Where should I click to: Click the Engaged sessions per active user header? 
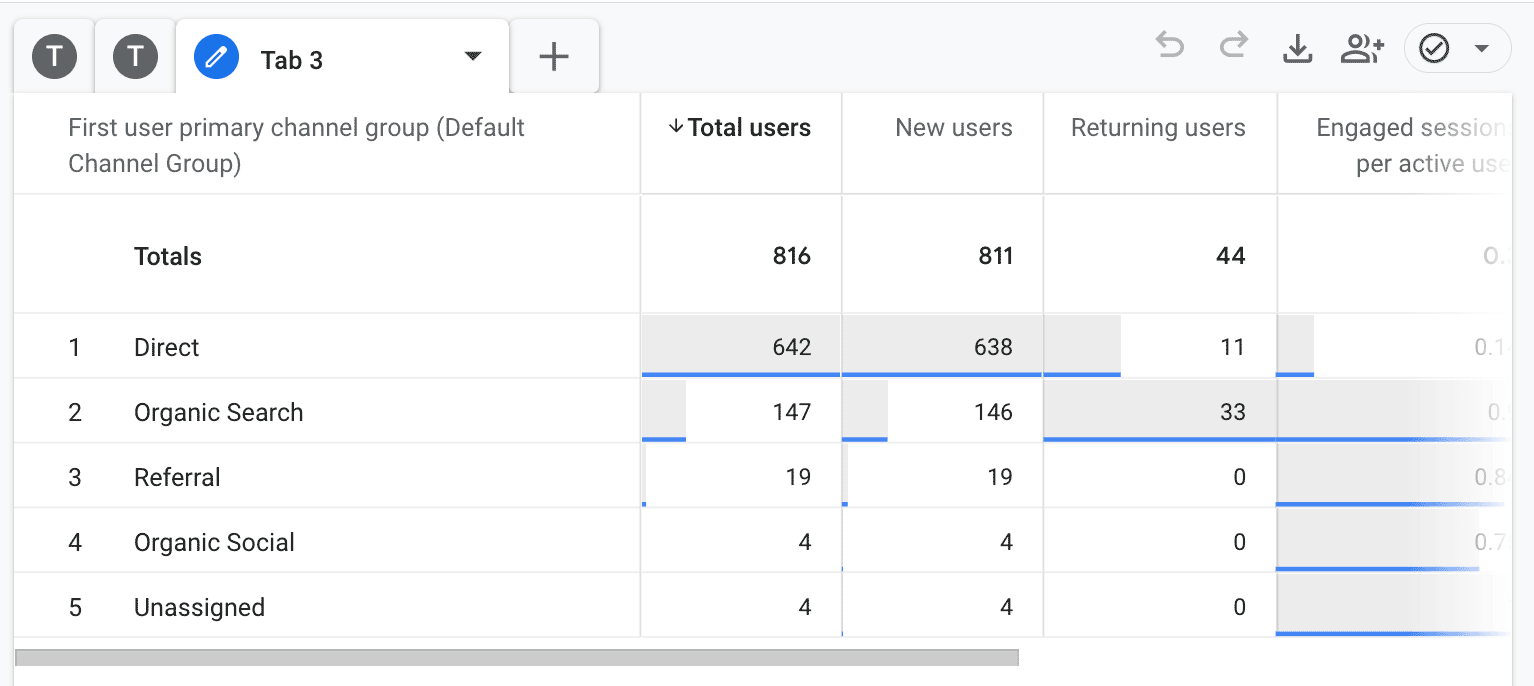(1410, 145)
